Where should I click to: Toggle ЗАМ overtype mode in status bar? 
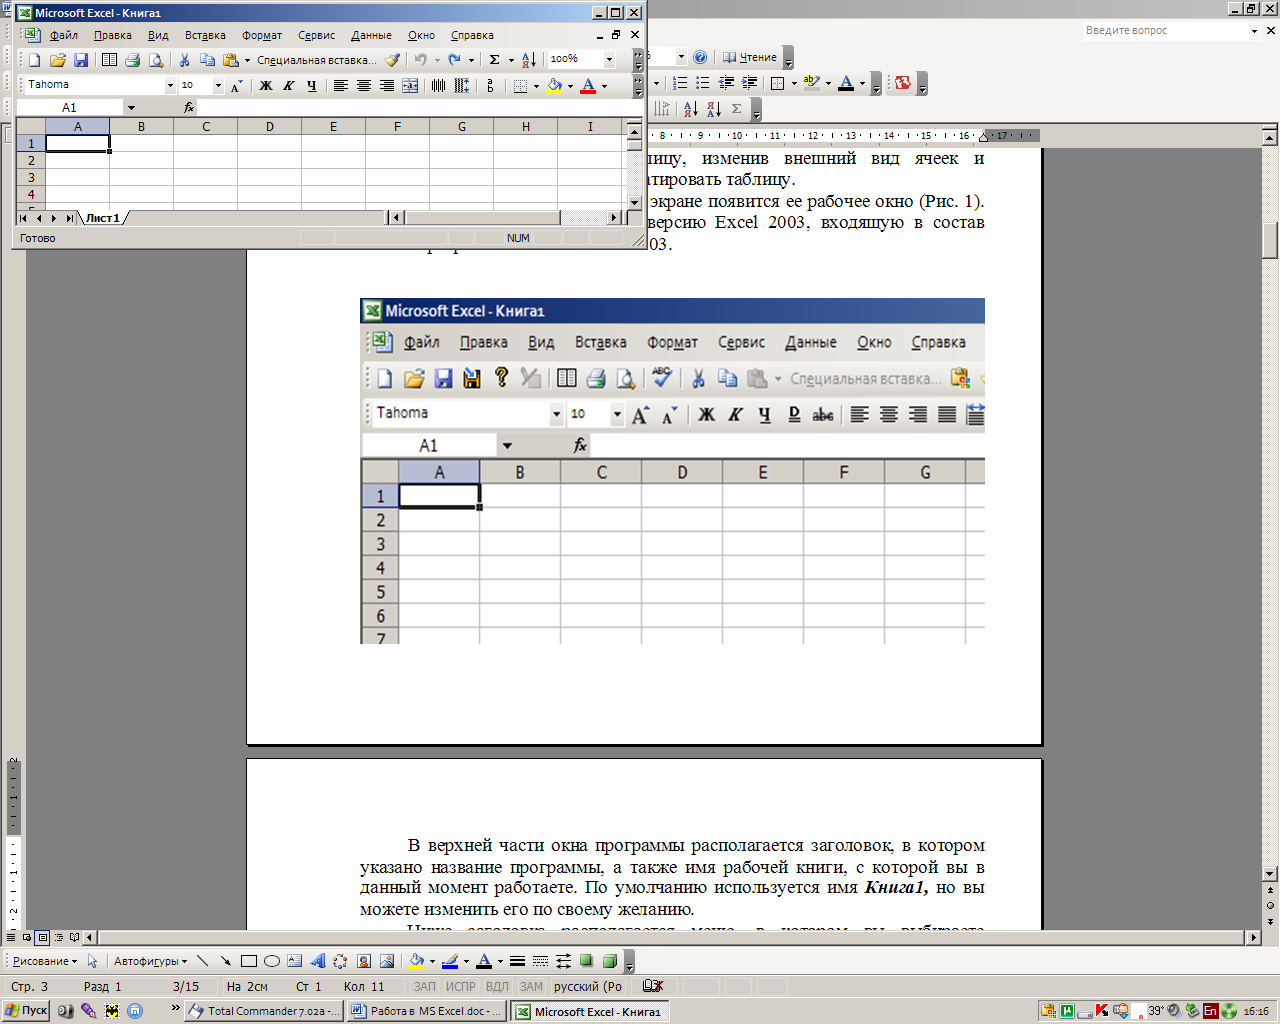coord(531,986)
